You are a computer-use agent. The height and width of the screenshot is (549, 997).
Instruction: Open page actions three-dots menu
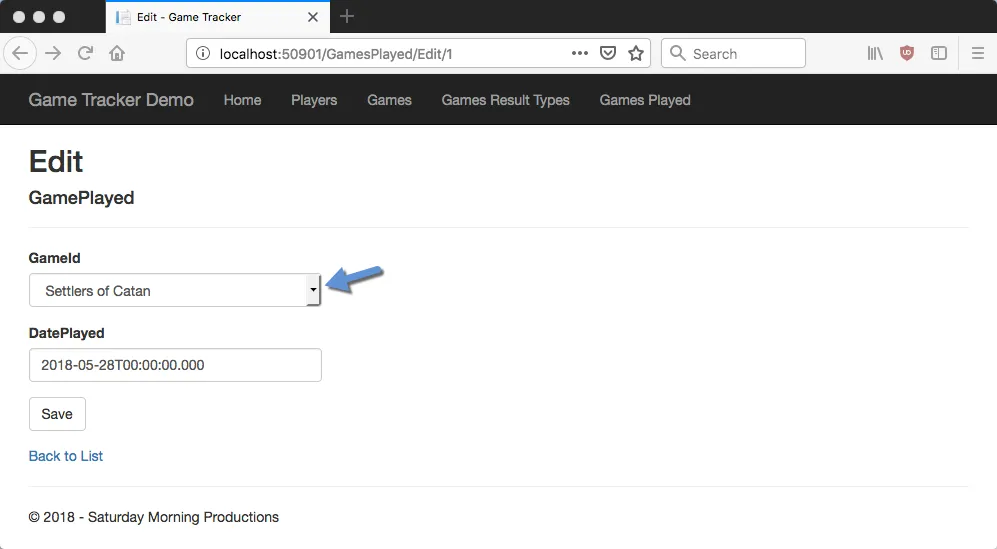coord(580,53)
